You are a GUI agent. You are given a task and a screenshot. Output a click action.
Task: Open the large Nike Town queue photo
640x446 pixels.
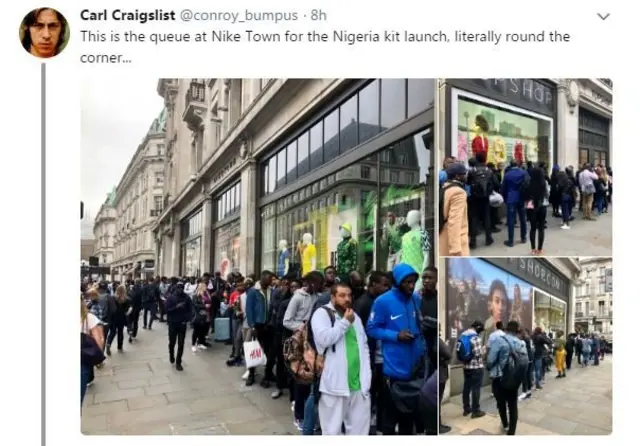click(259, 256)
